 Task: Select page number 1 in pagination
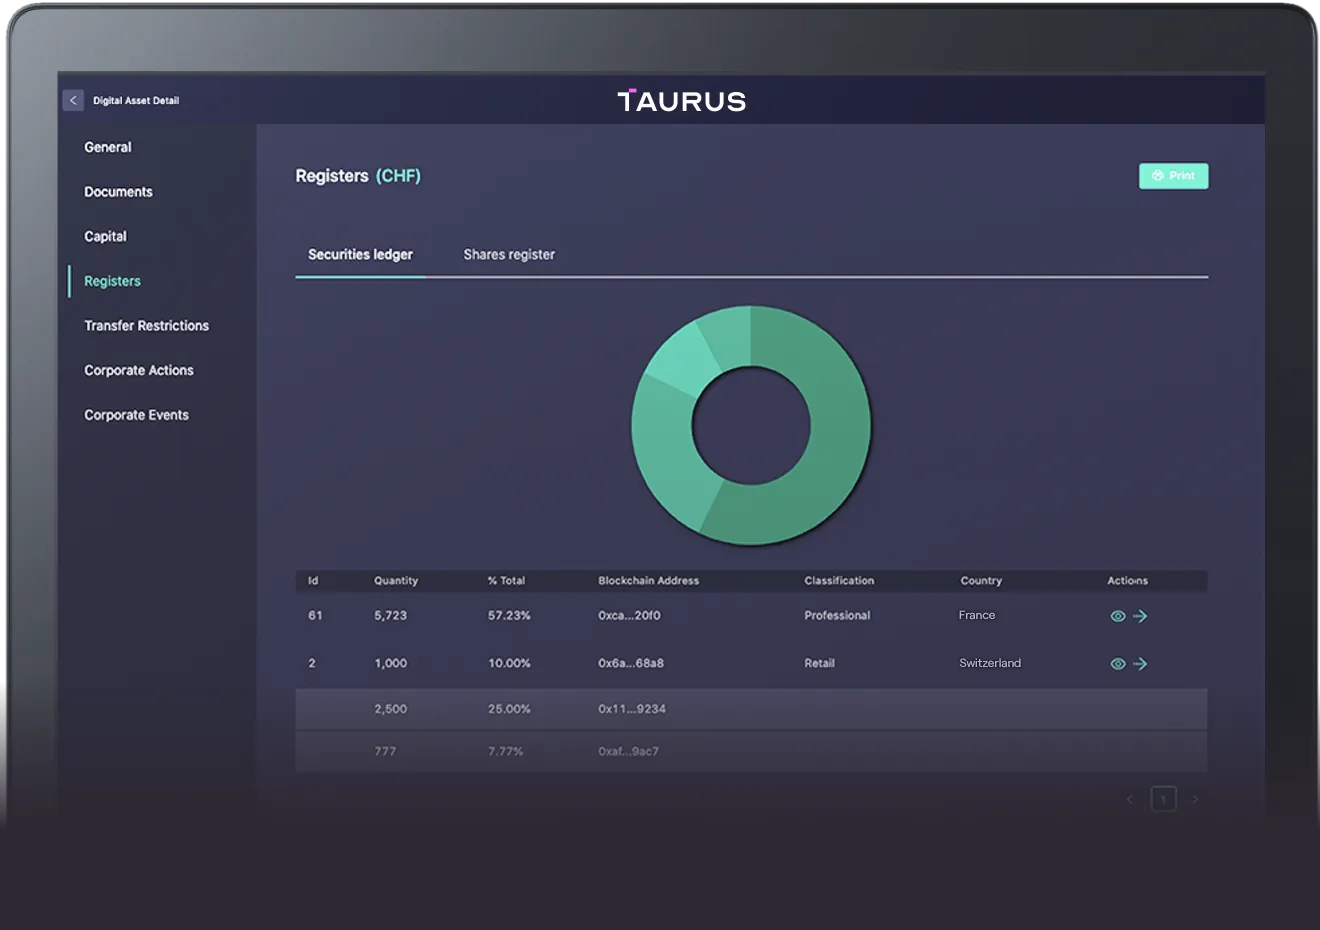[x=1163, y=799]
